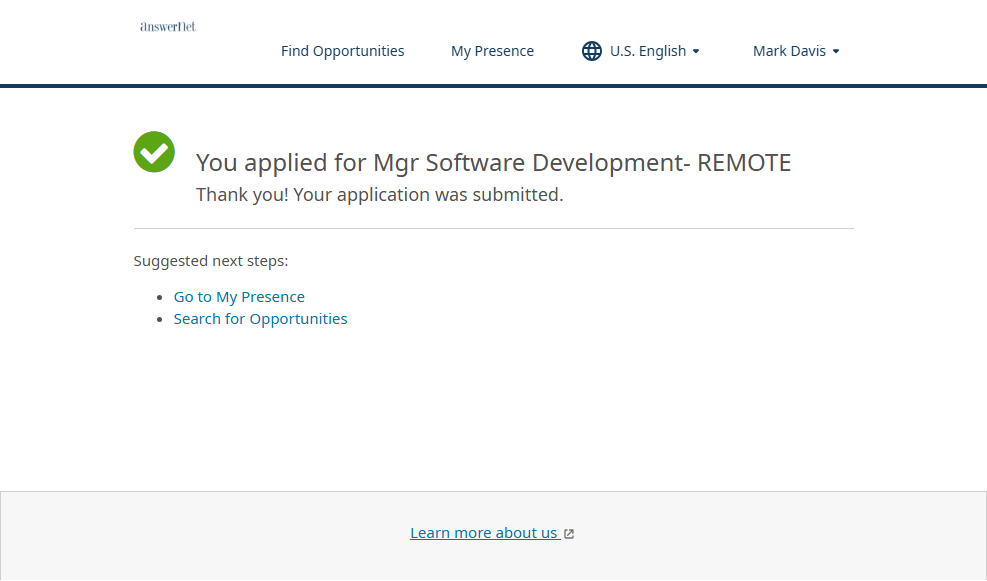This screenshot has width=987, height=581.
Task: Expand the caret arrow beside U.S. English
Action: pos(696,51)
